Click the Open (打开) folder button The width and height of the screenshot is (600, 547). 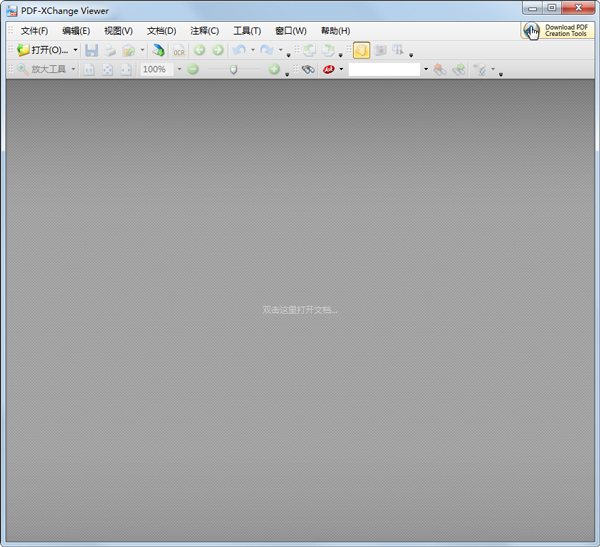[43, 50]
